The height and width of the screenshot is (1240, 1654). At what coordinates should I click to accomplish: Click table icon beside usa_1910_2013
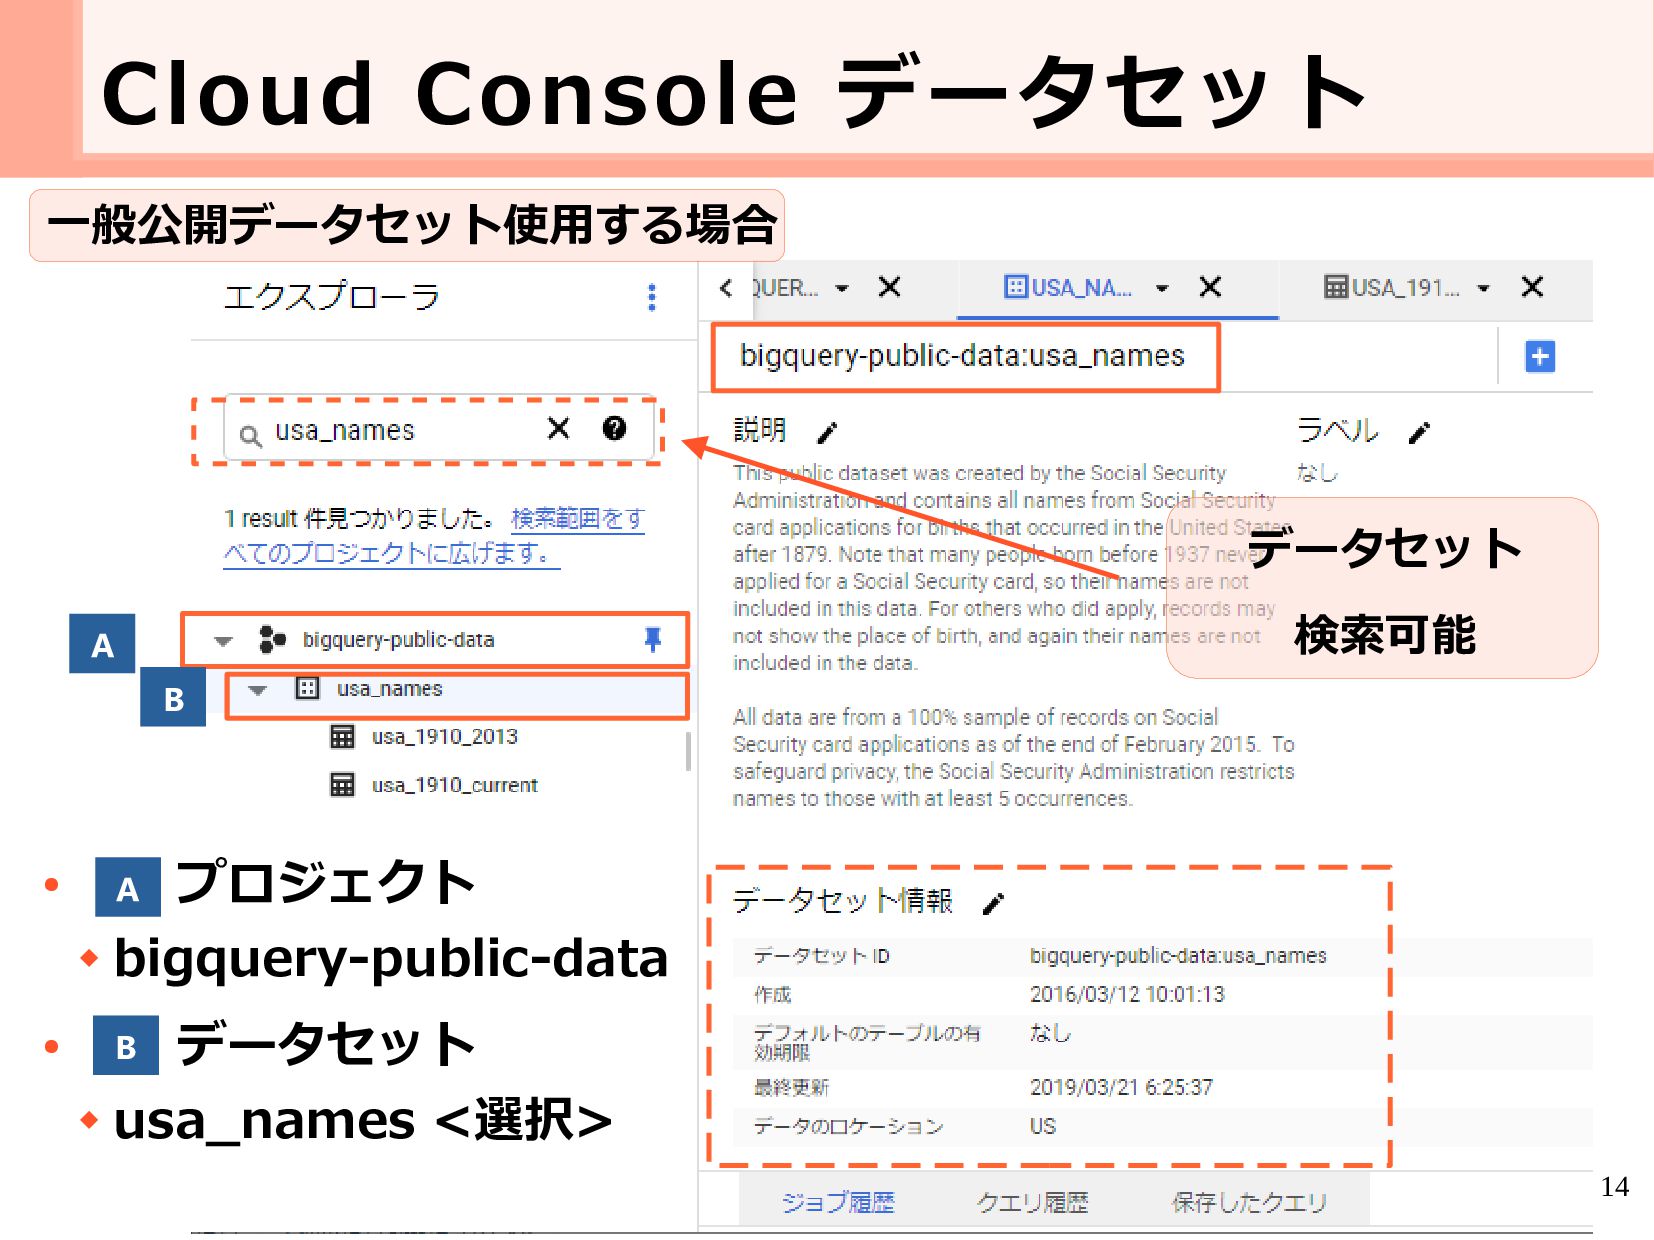[x=342, y=737]
